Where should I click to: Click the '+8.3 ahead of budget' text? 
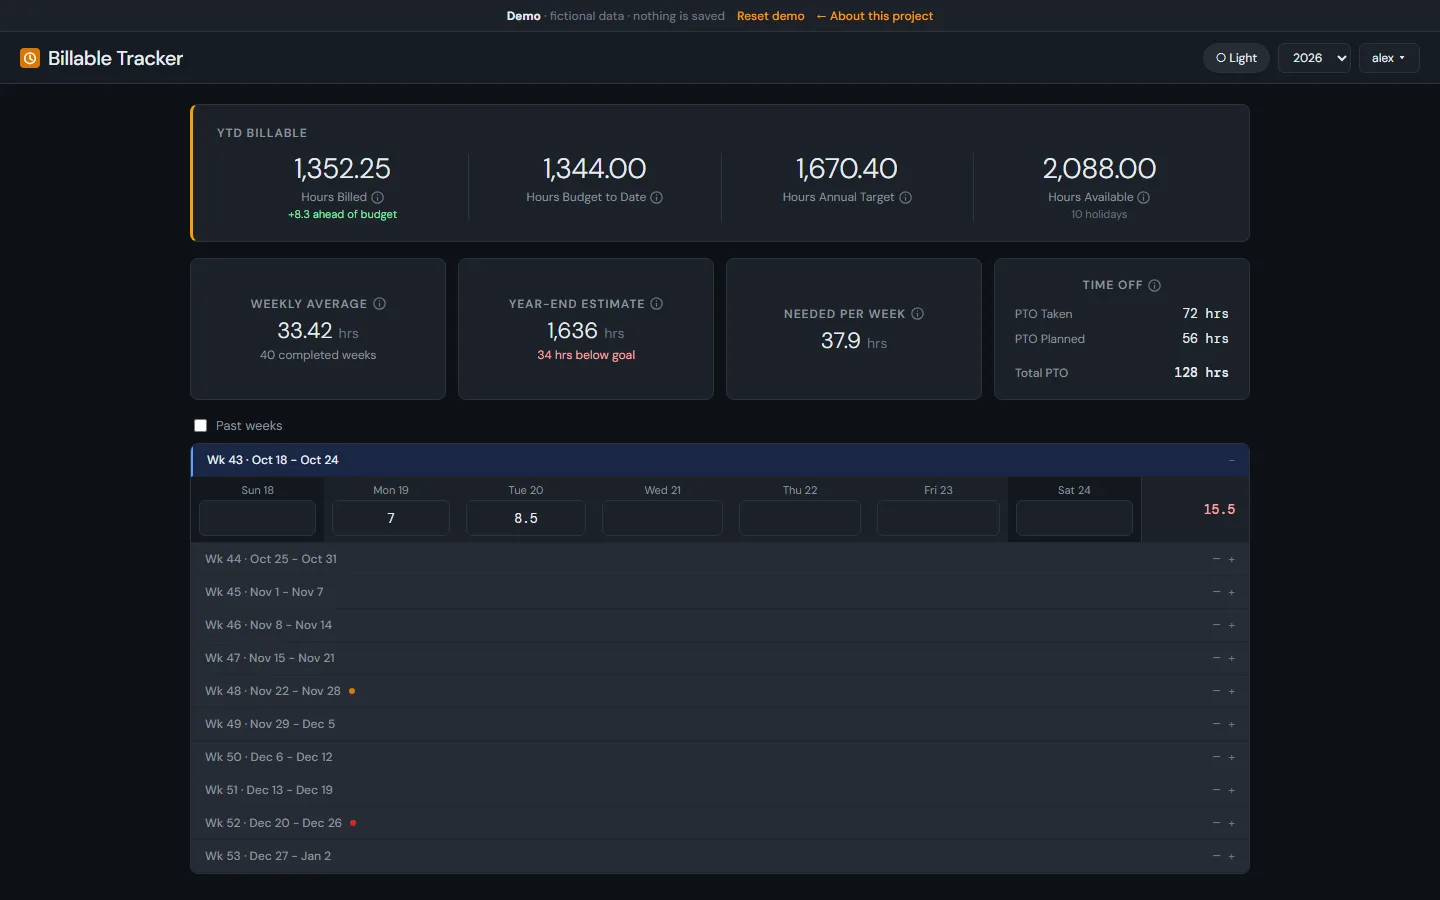[x=343, y=214]
